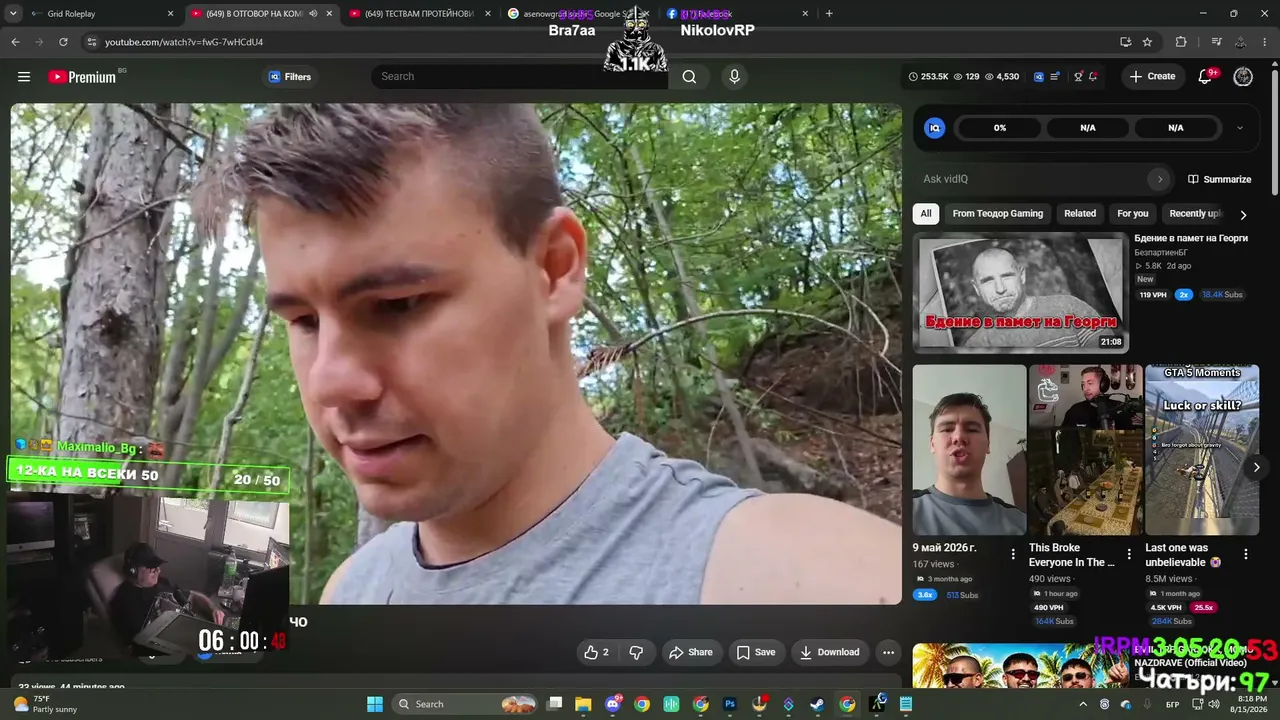Switch to the Facebook tab
The height and width of the screenshot is (720, 1280).
[x=737, y=14]
